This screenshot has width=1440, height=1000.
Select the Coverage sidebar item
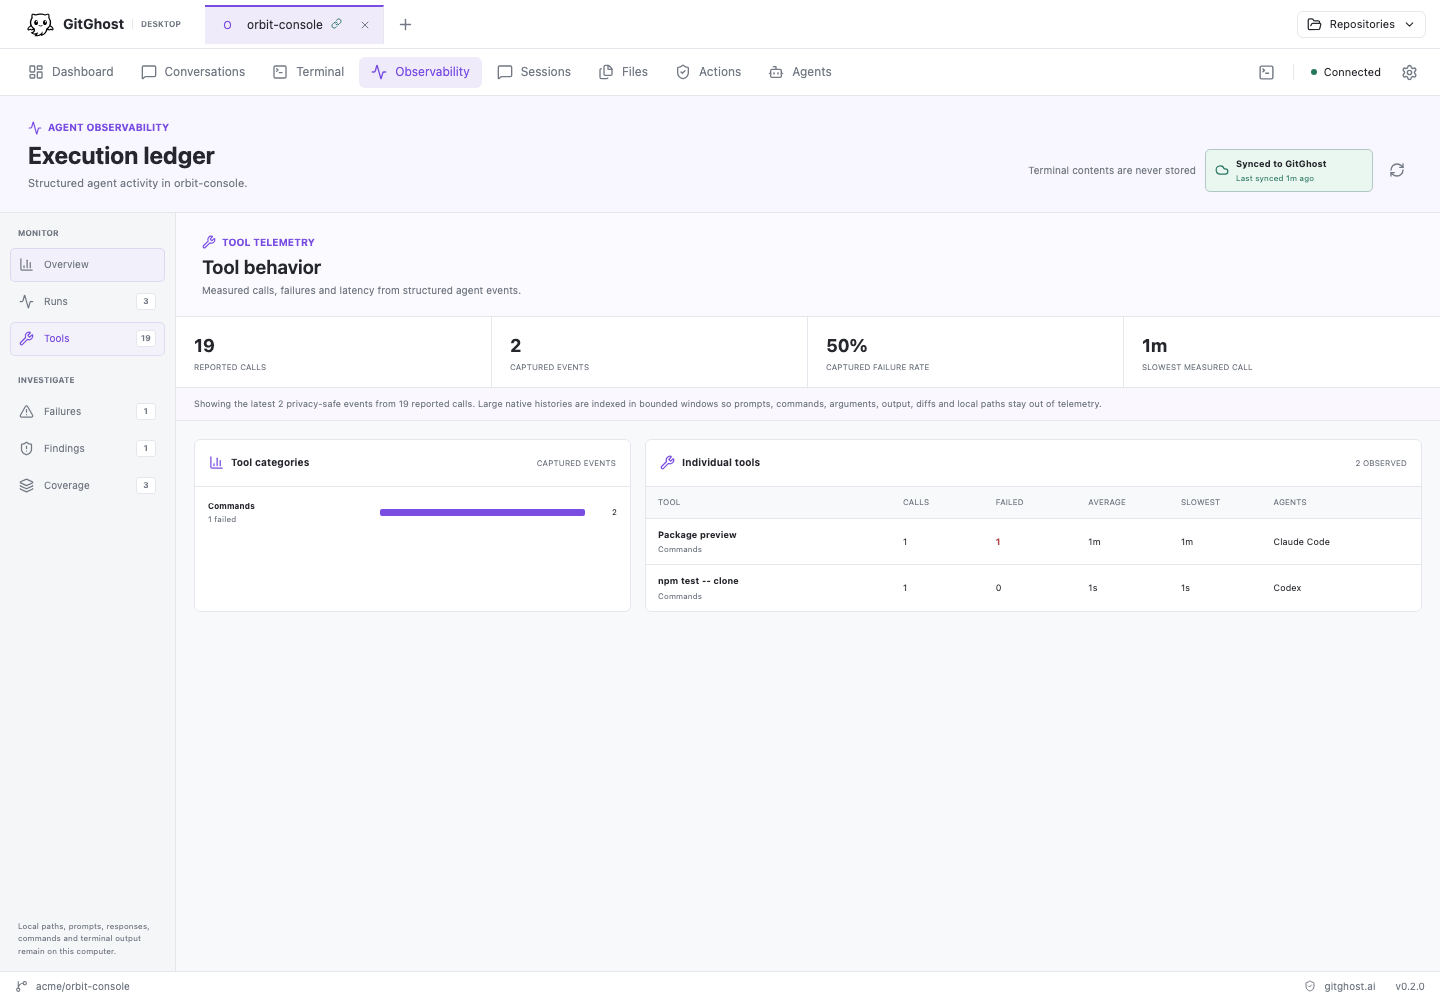(x=87, y=485)
